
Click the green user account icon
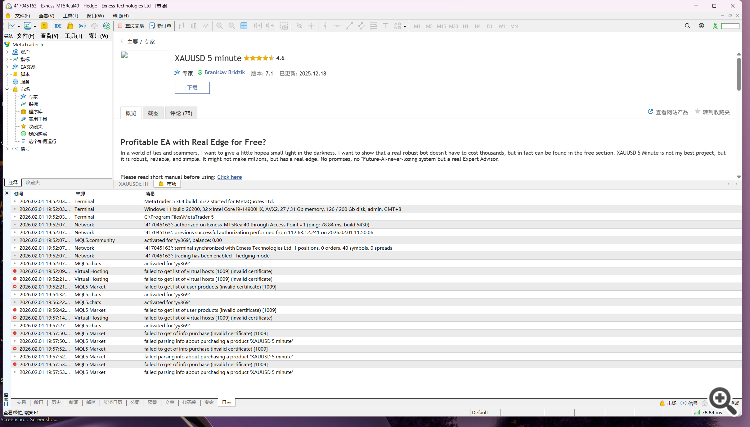715,26
